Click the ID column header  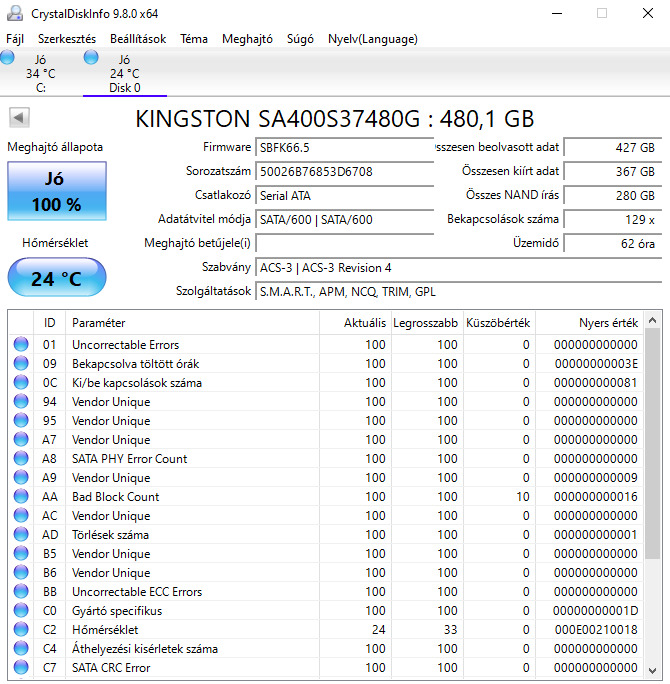click(49, 323)
